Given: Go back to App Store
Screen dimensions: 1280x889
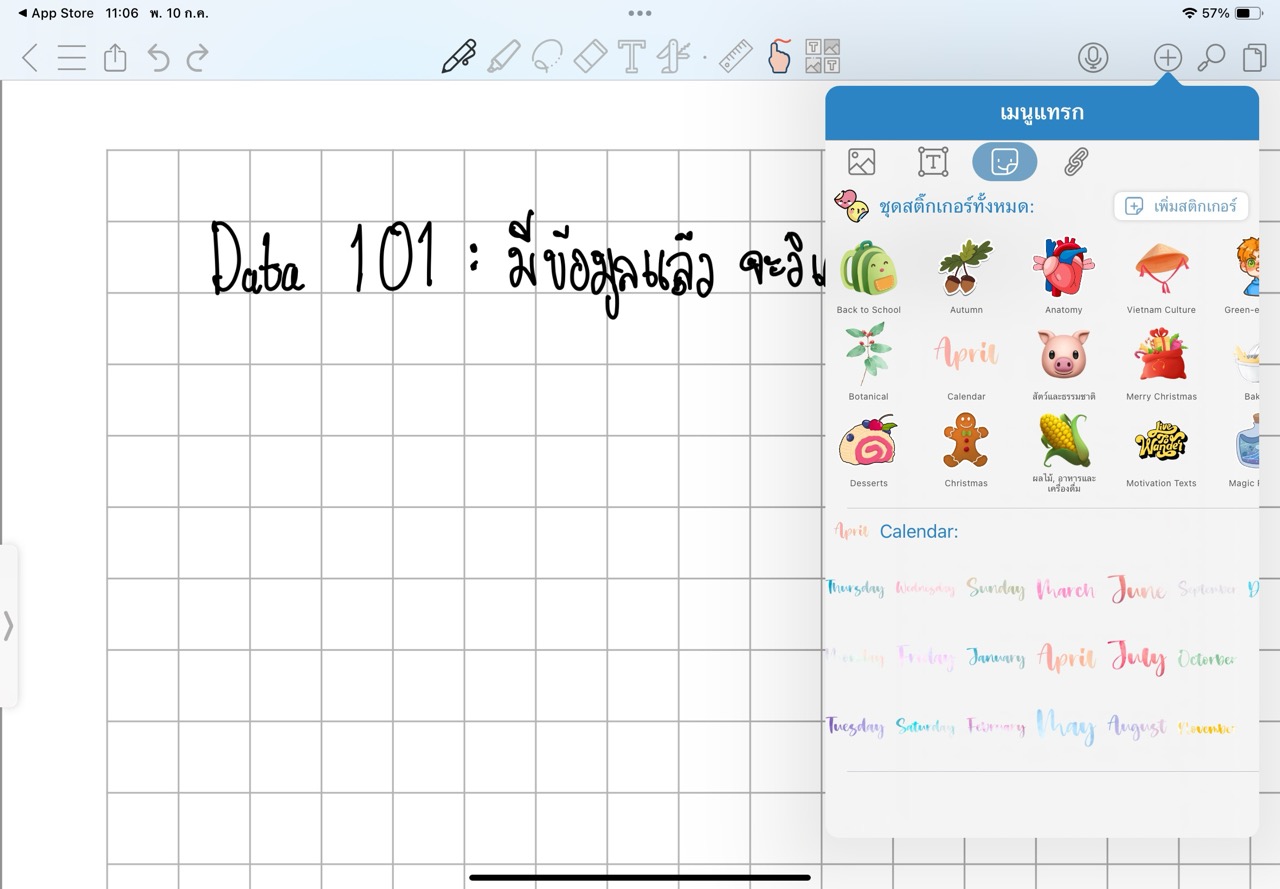Looking at the screenshot, I should tap(56, 13).
